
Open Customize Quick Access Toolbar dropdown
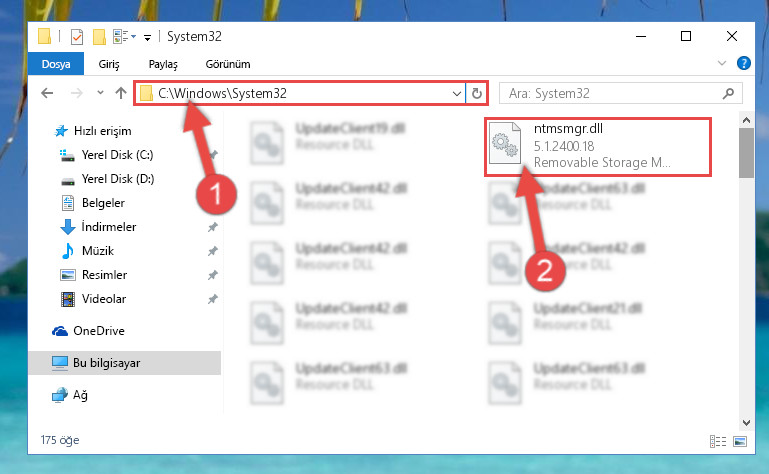[x=147, y=37]
